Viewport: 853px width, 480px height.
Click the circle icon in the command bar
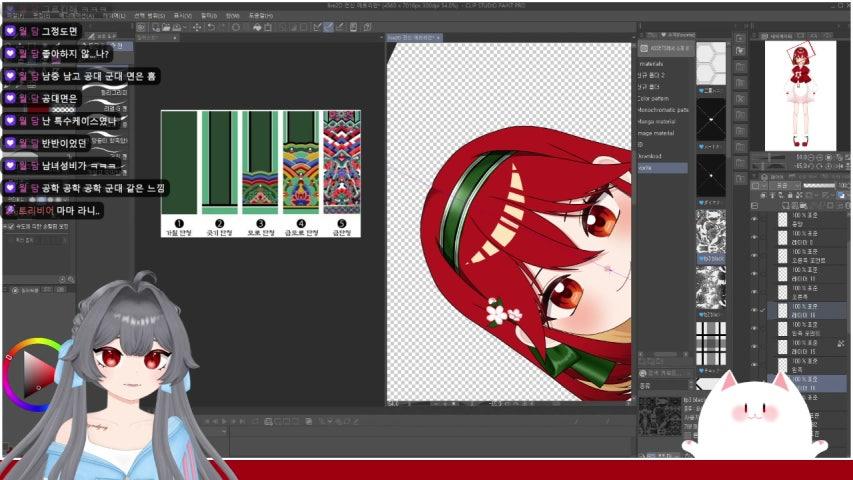coord(236,27)
